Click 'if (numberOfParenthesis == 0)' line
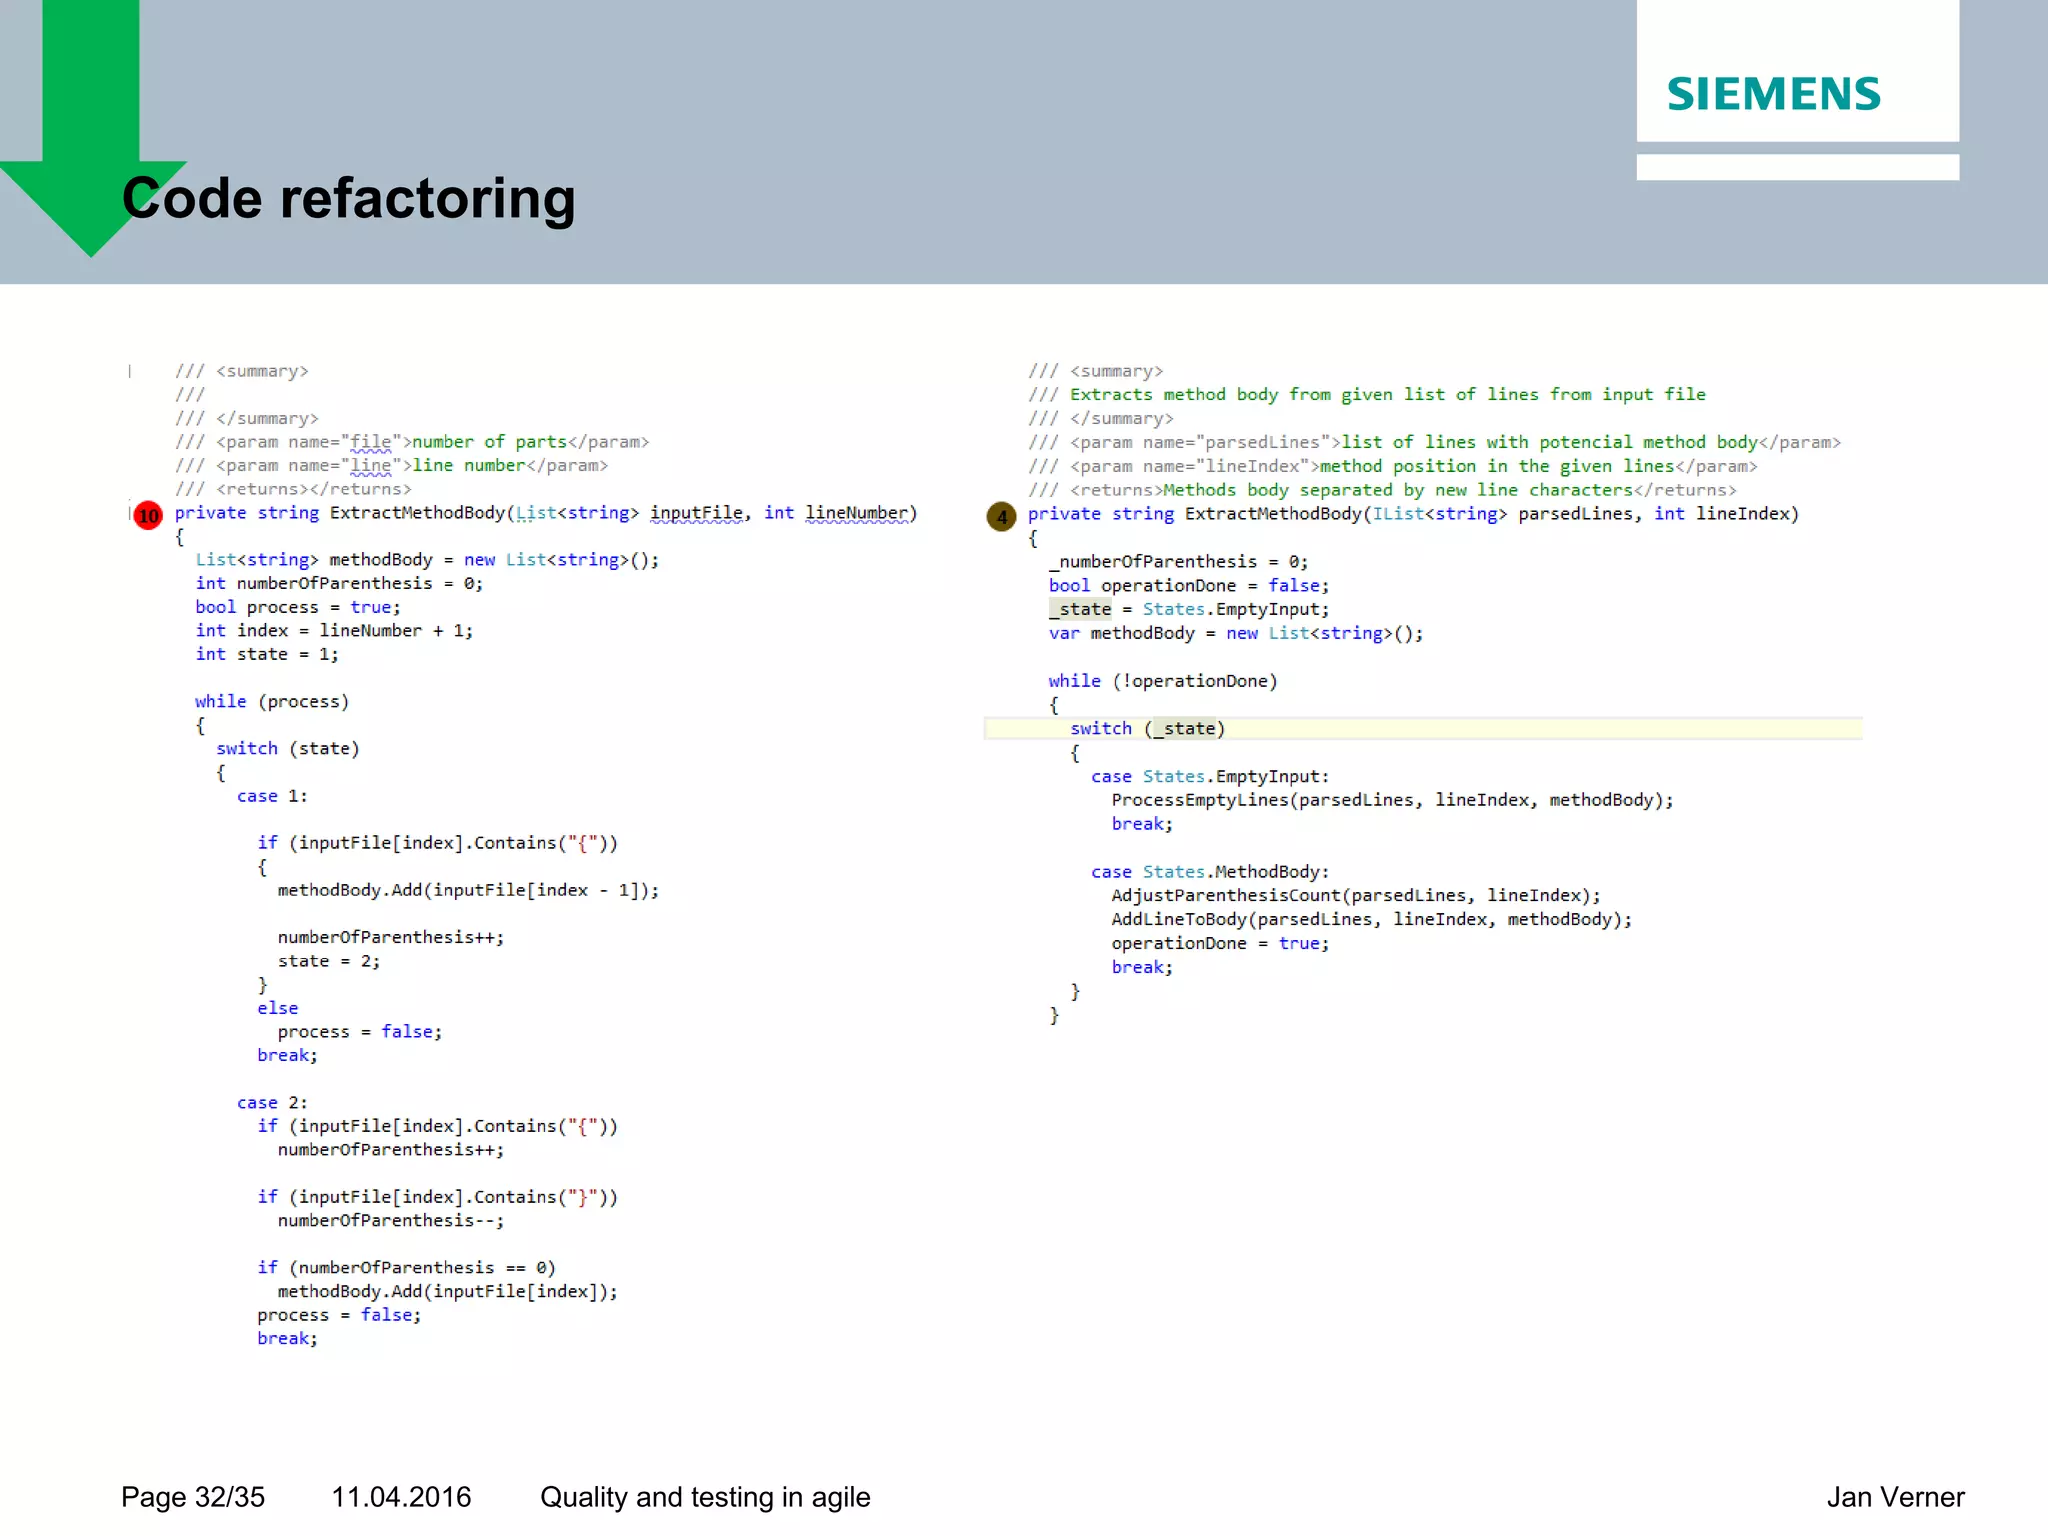Viewport: 2048px width, 1536px height. coord(406,1268)
